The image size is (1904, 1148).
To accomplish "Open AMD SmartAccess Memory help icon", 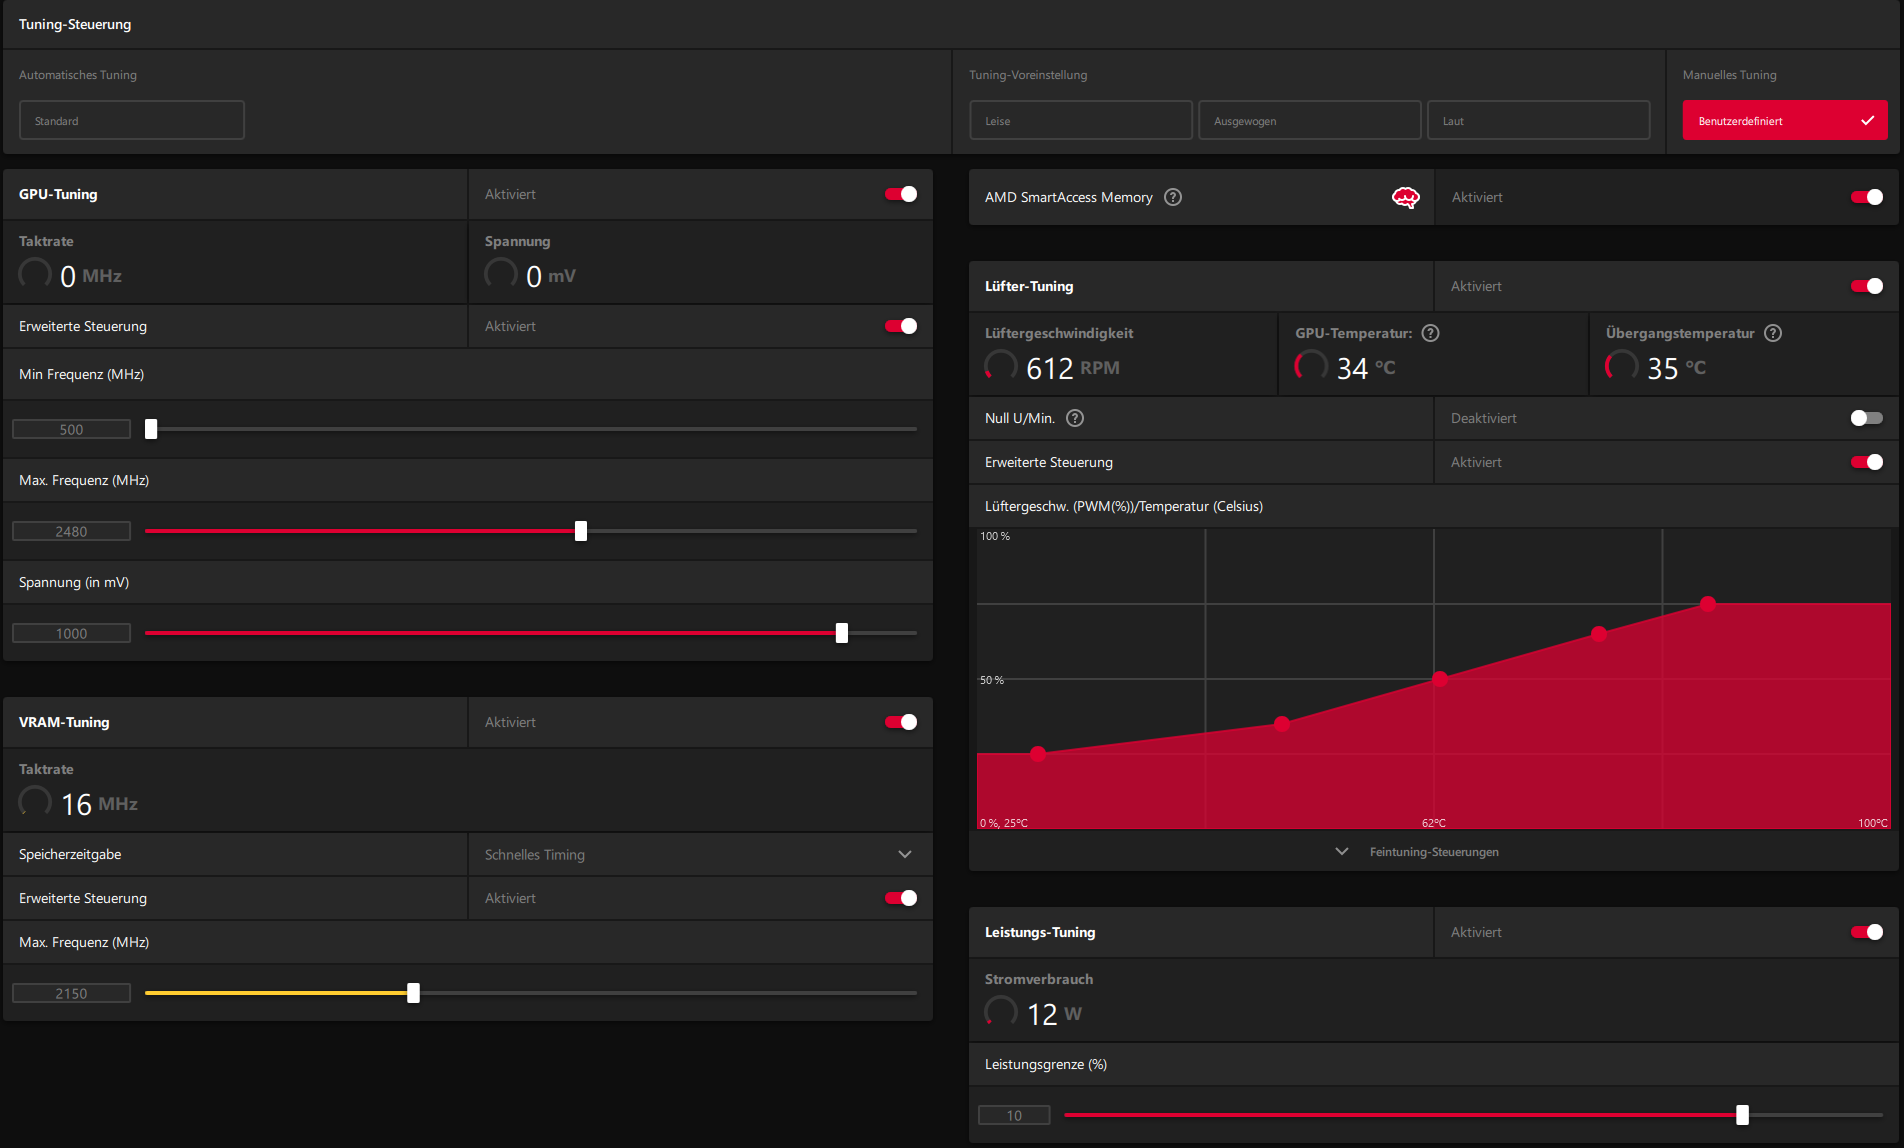I will coord(1173,197).
